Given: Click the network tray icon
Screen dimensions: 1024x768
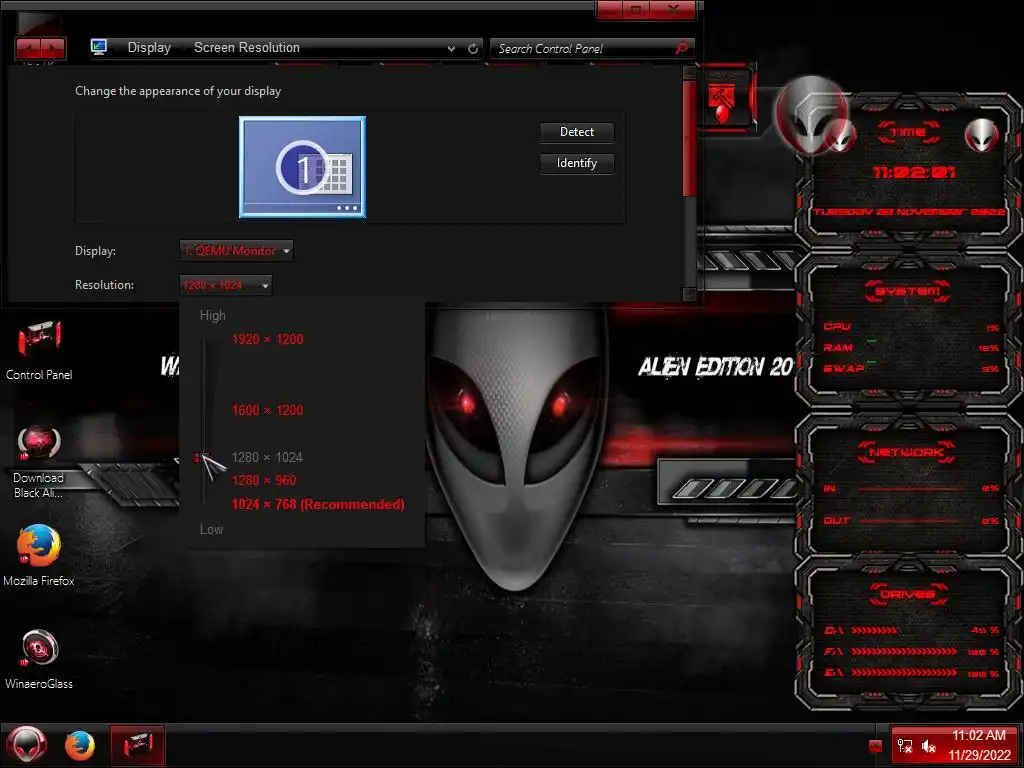Looking at the screenshot, I should (905, 746).
